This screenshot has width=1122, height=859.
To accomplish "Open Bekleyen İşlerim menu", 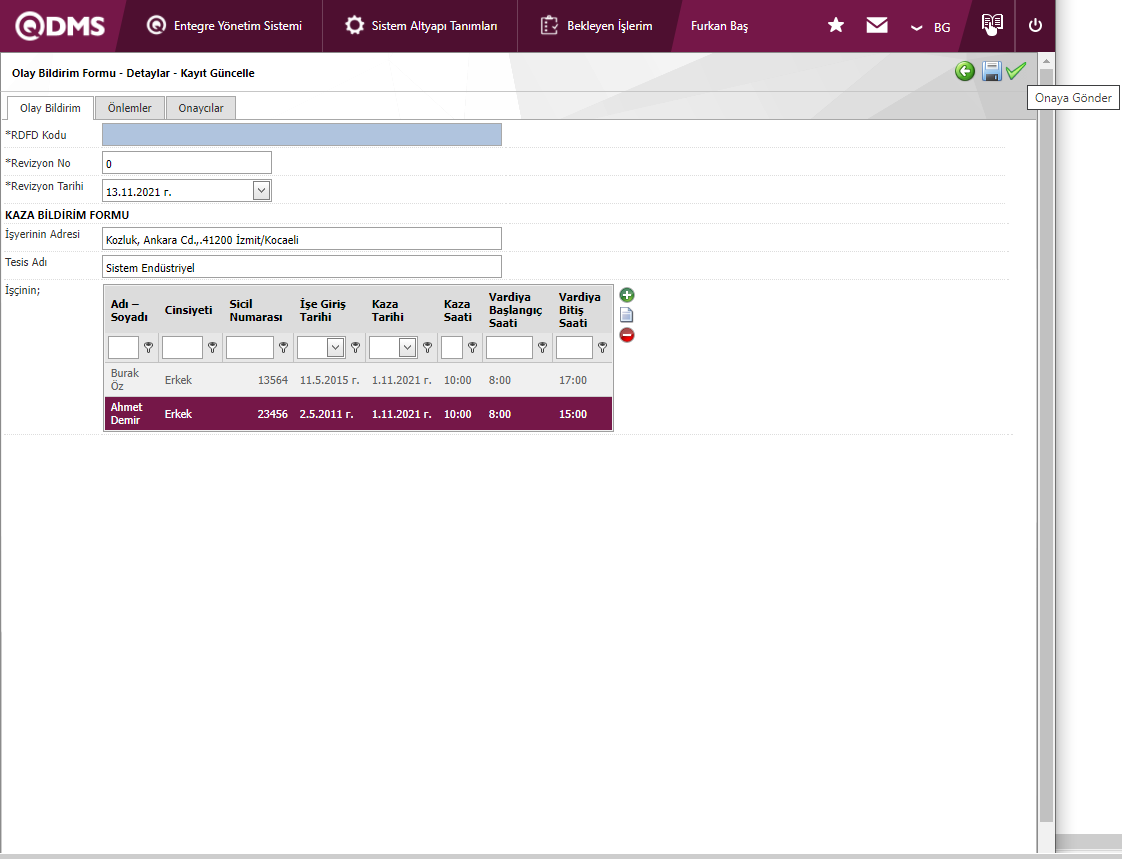I will 596,26.
